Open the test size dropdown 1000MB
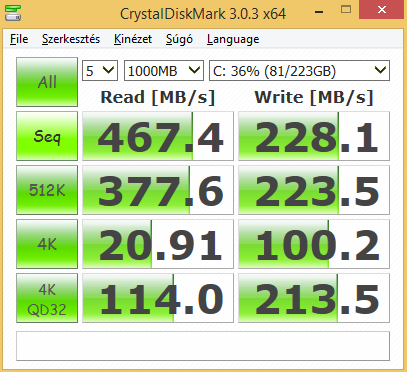Image resolution: width=407 pixels, height=372 pixels. click(x=164, y=71)
